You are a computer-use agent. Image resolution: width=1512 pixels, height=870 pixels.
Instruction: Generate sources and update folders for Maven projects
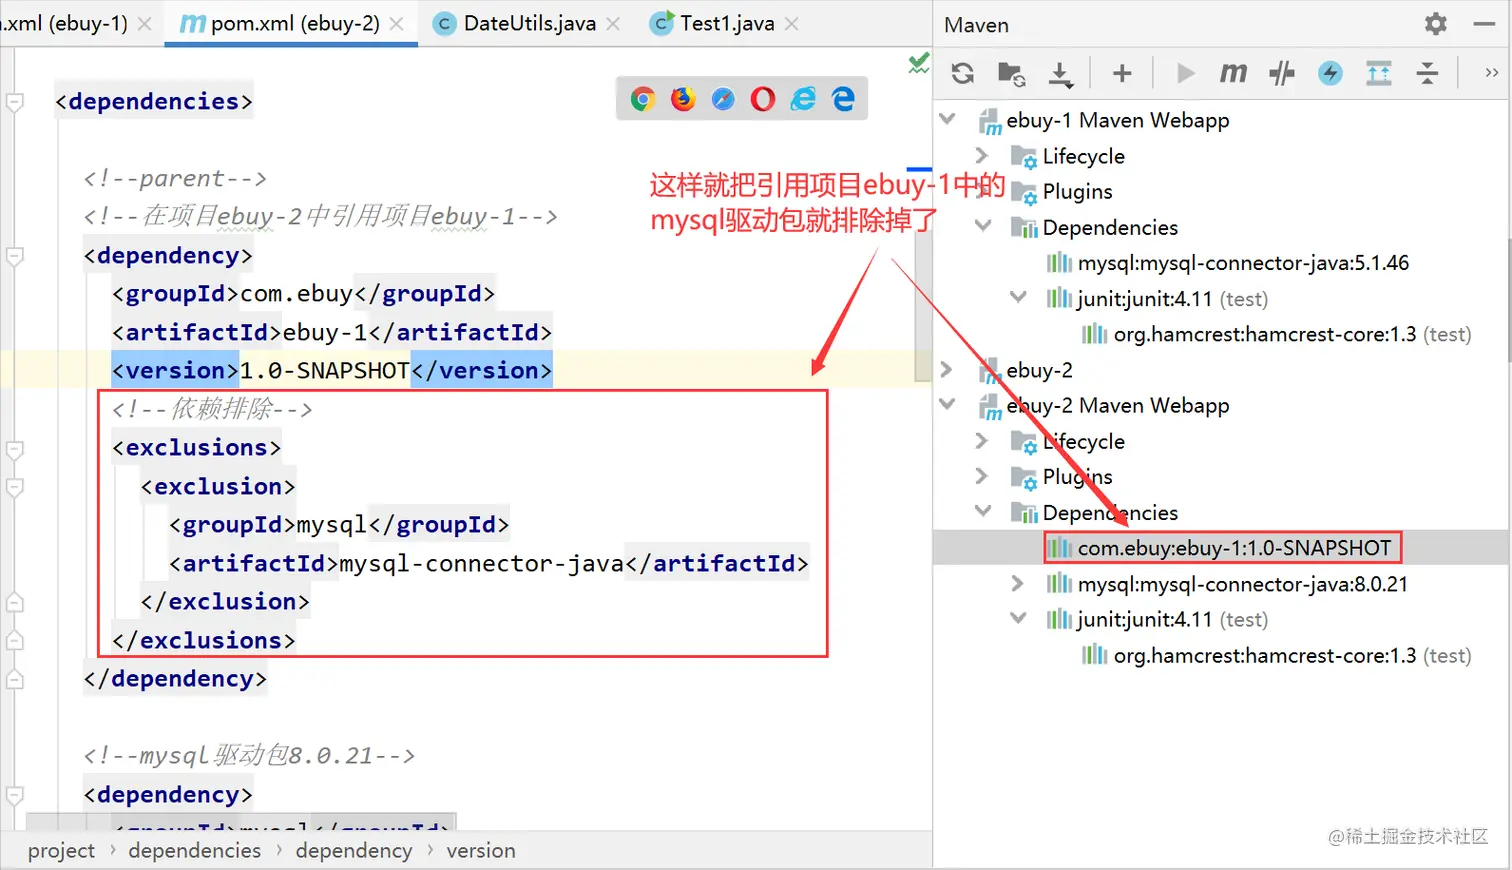(x=1011, y=73)
